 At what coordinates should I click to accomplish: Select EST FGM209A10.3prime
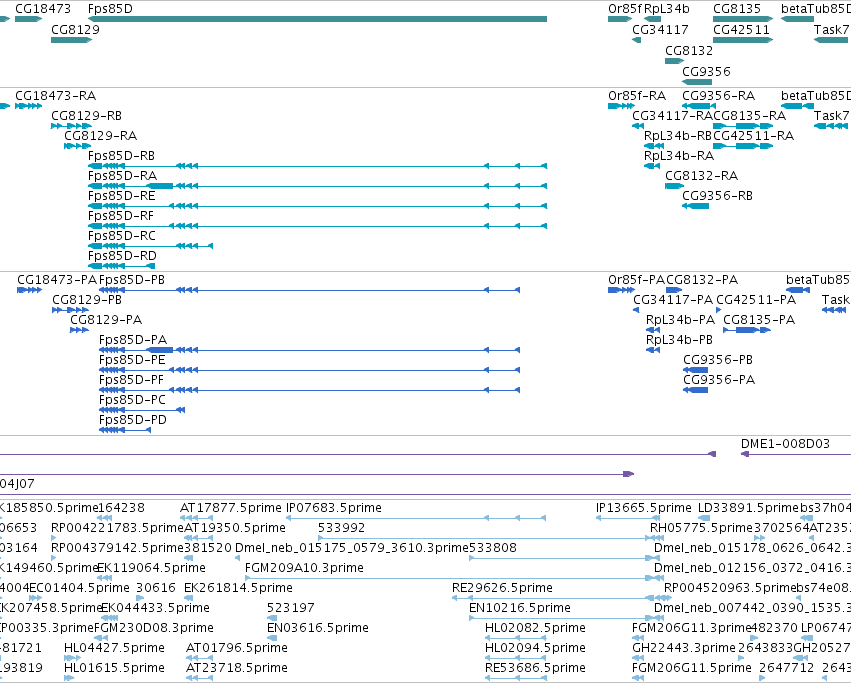point(304,568)
